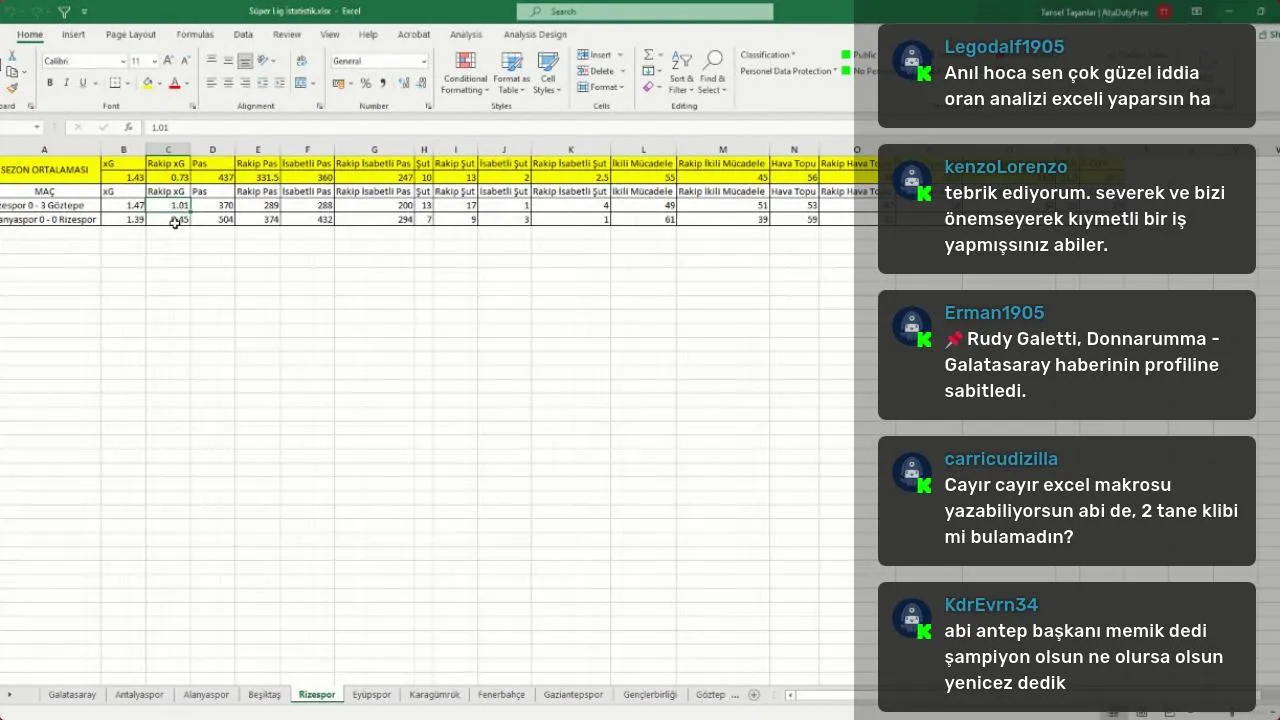Image resolution: width=1280 pixels, height=720 pixels.
Task: Click the Copy icon in Clipboard group
Action: point(10,72)
